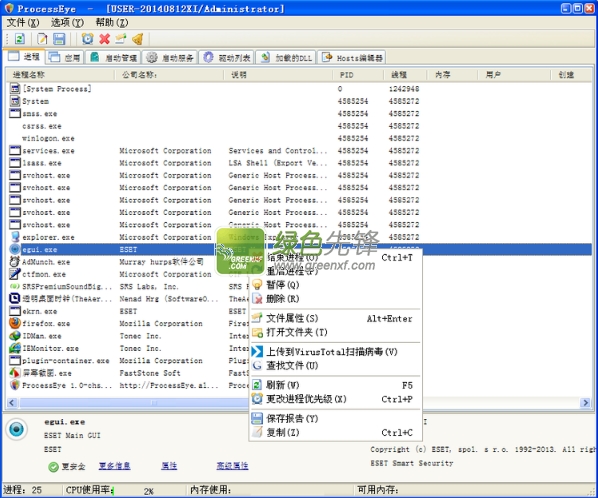Click the transparent desktop clock process icon
The width and height of the screenshot is (598, 498).
pyautogui.click(x=15, y=299)
